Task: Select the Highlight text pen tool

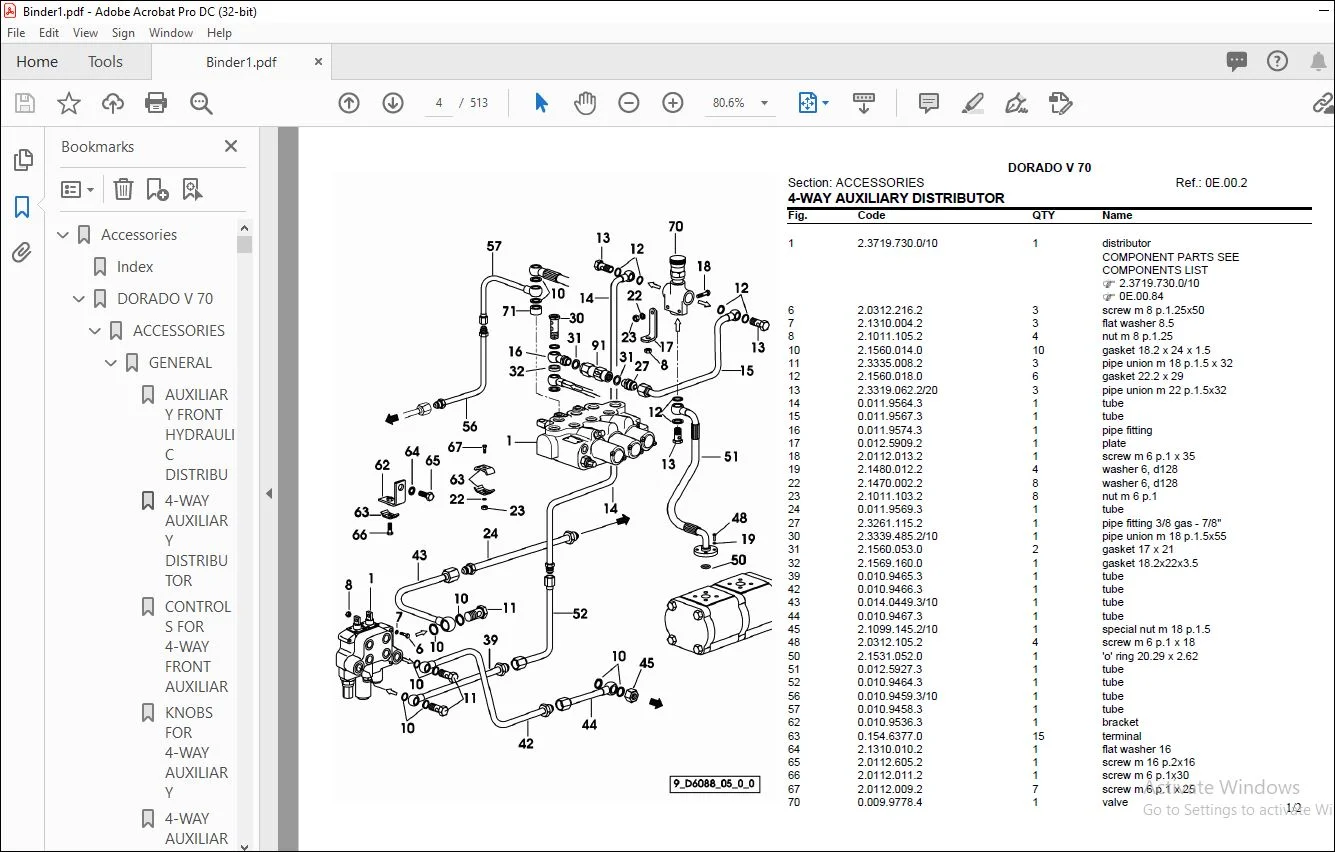Action: click(x=972, y=103)
